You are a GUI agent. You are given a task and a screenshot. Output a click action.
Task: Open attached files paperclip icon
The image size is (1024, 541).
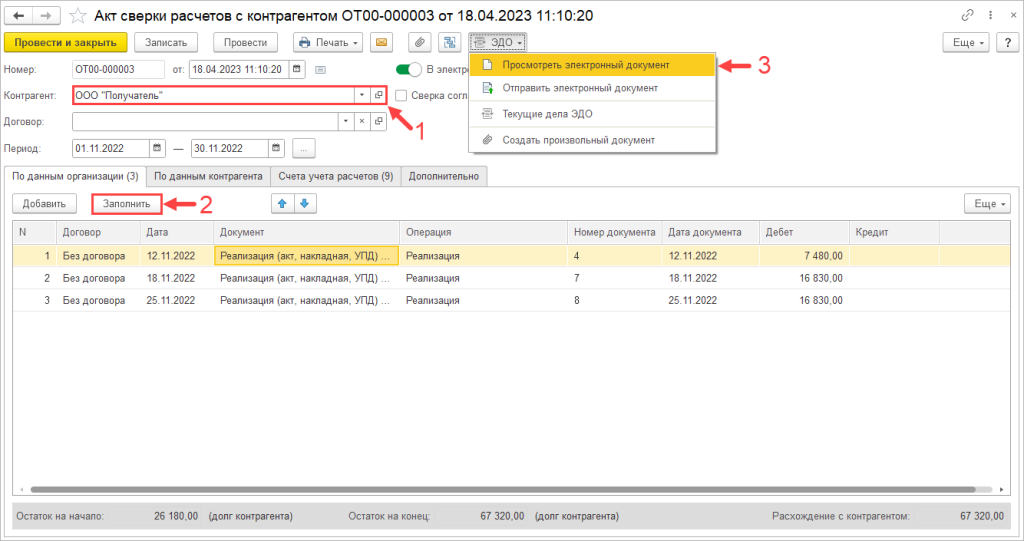tap(420, 42)
